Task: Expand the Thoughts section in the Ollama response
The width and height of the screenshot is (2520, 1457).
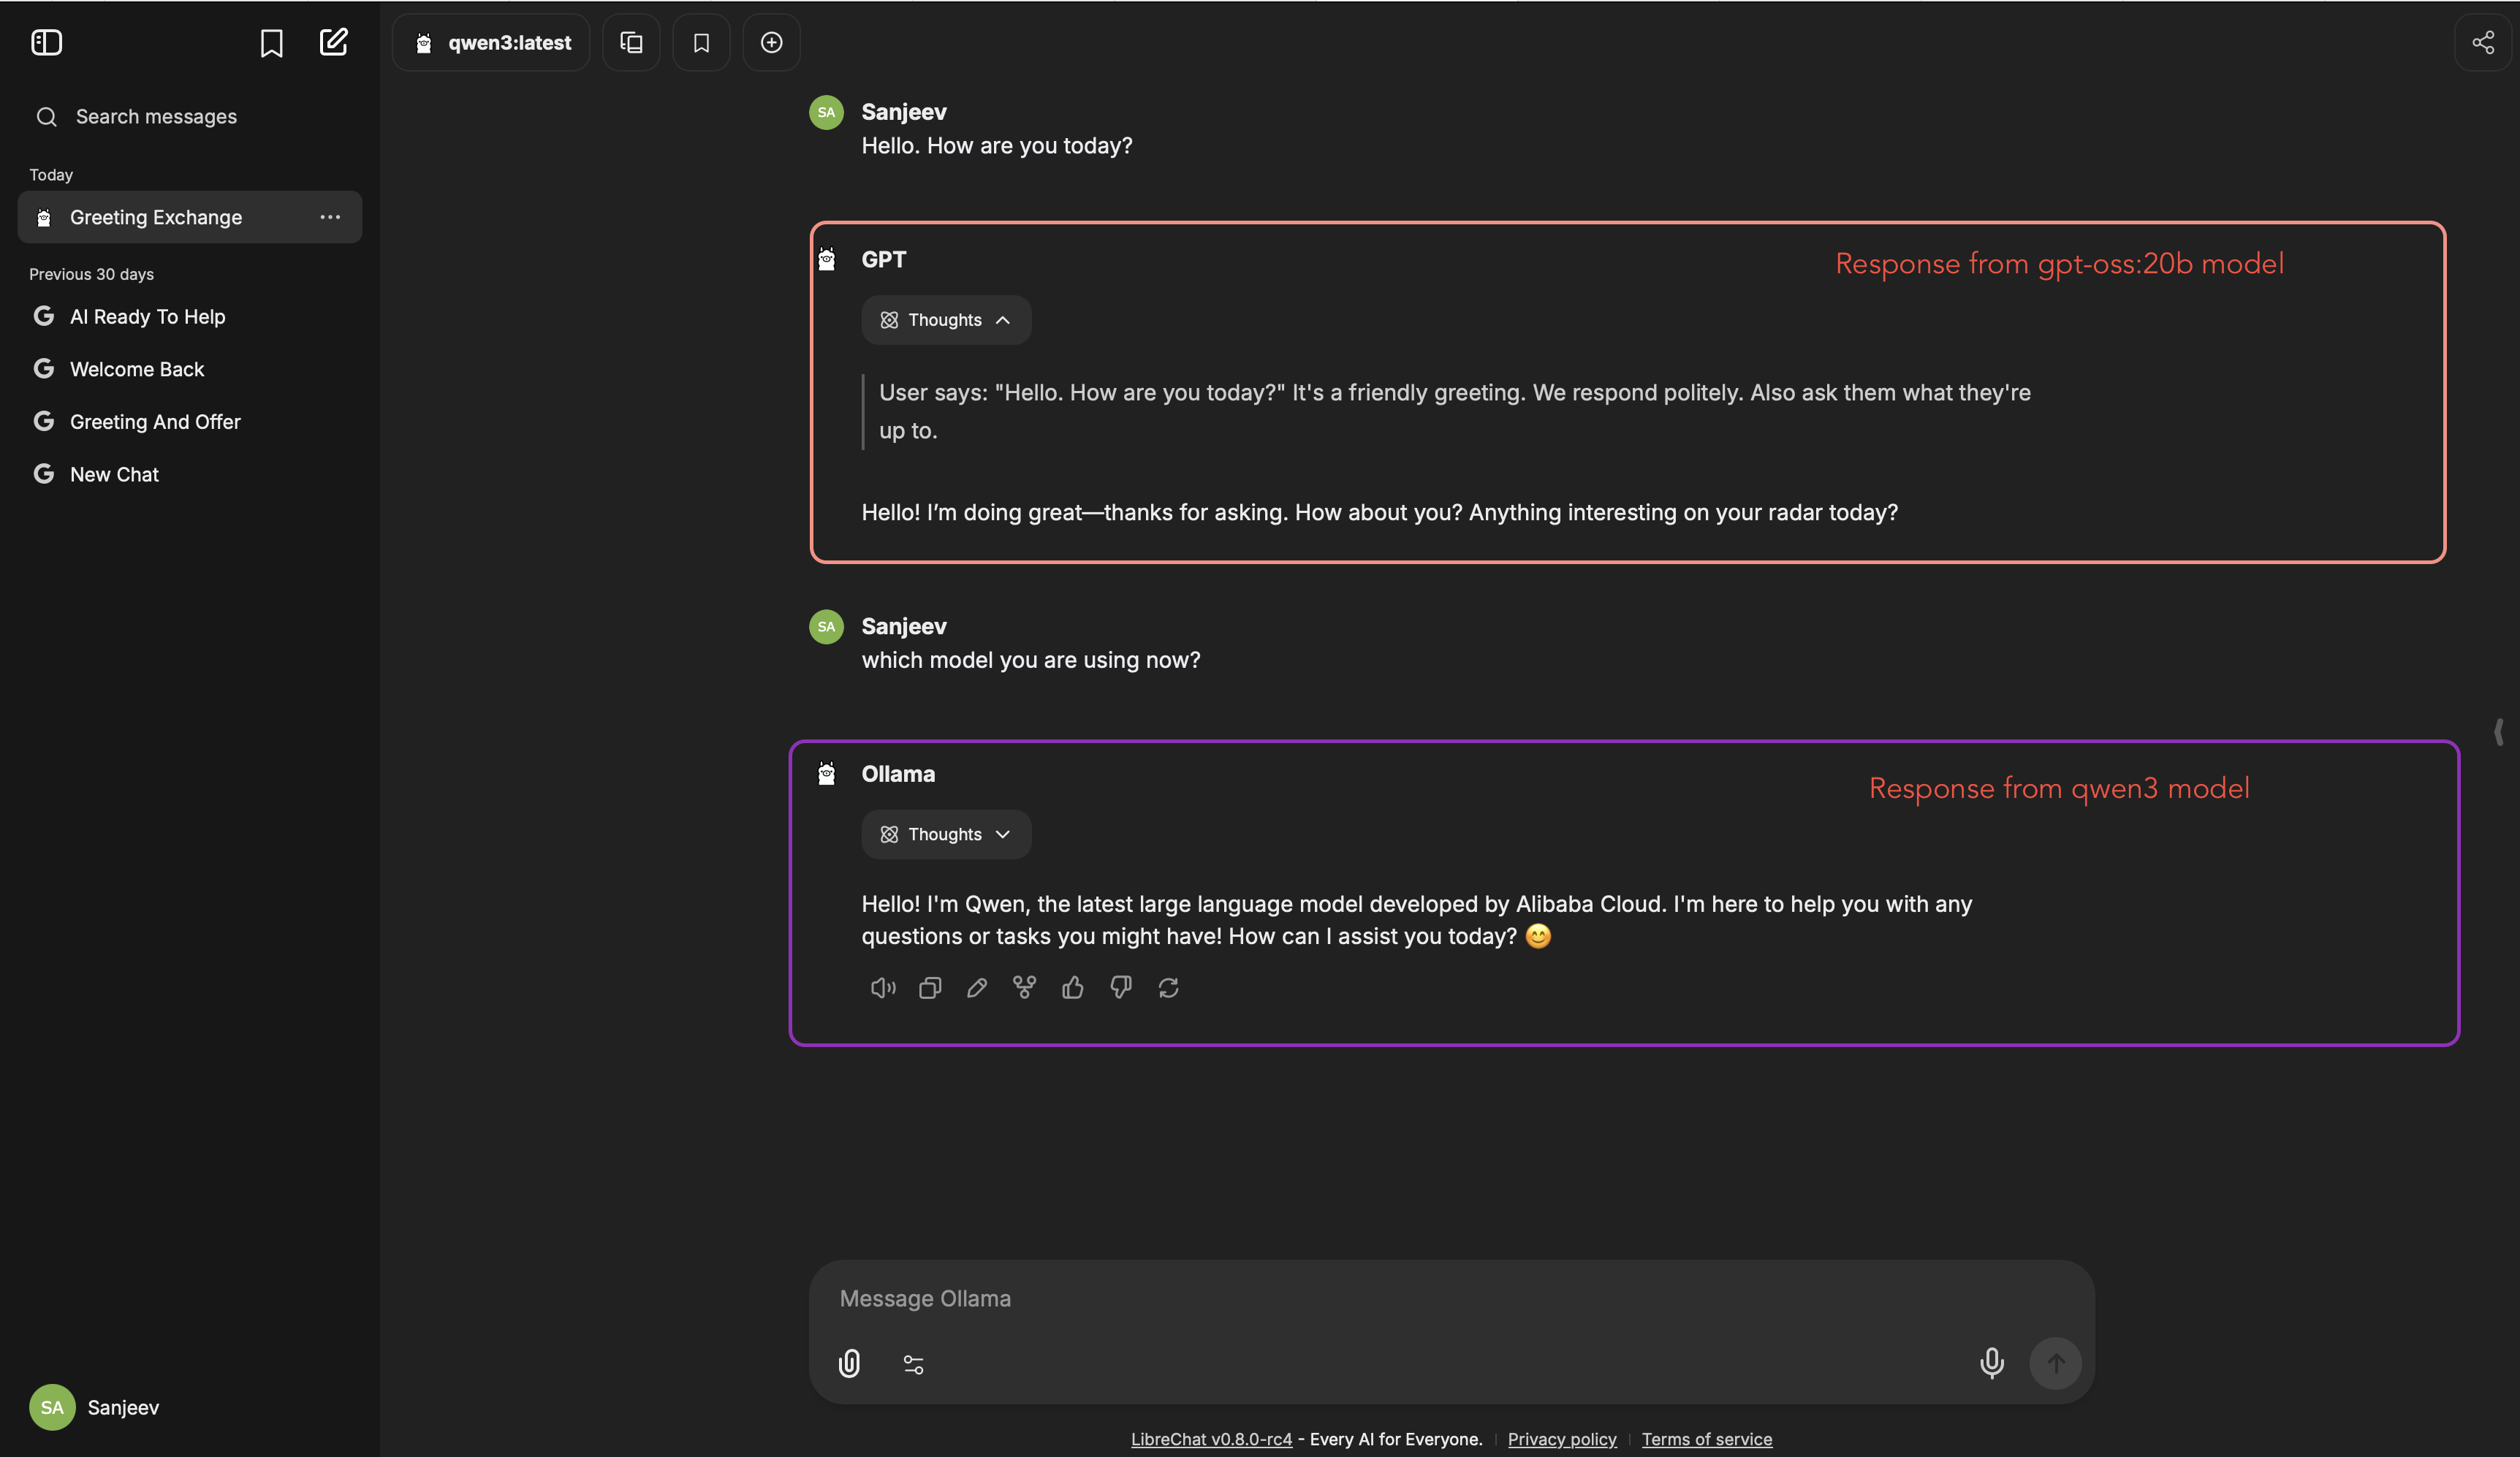Action: pos(945,834)
